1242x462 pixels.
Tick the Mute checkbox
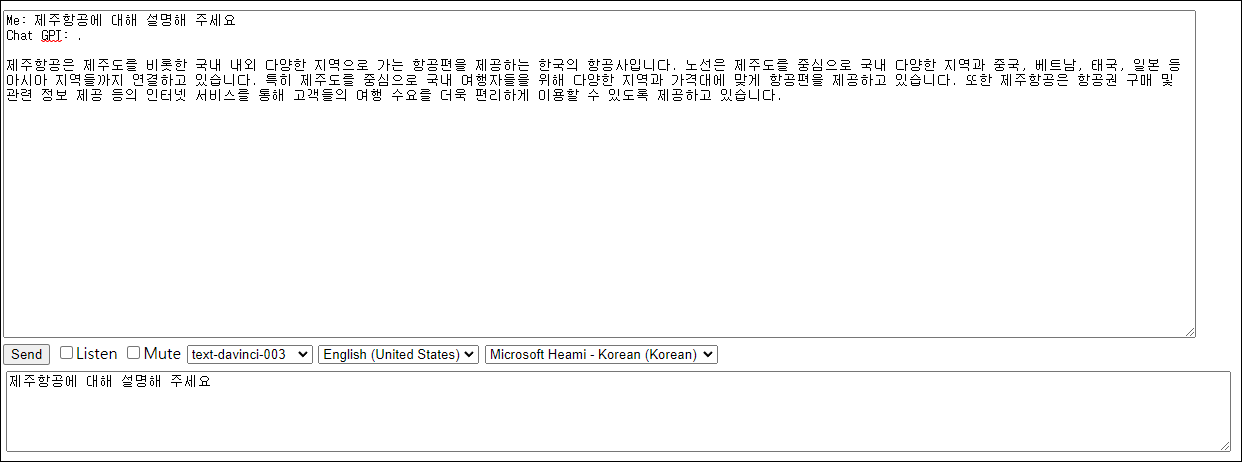pyautogui.click(x=134, y=353)
